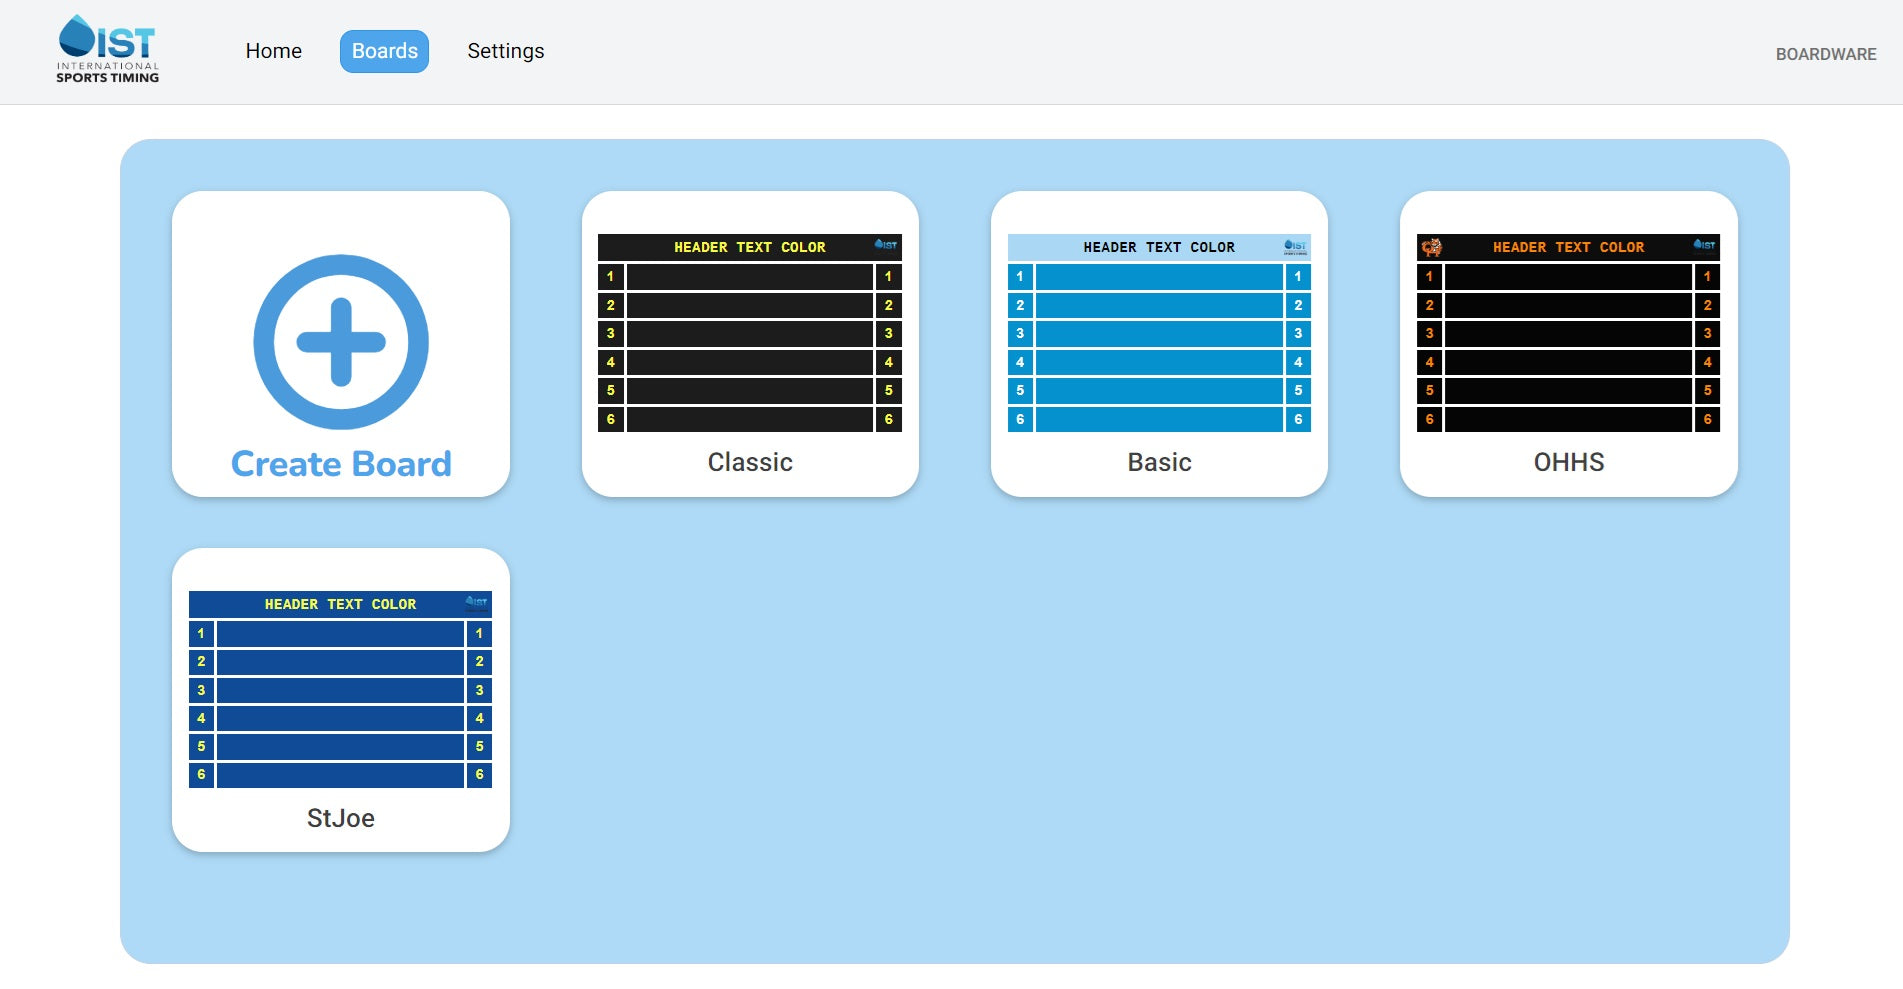Click the plus circle Create Board icon
The image size is (1903, 989).
click(341, 342)
